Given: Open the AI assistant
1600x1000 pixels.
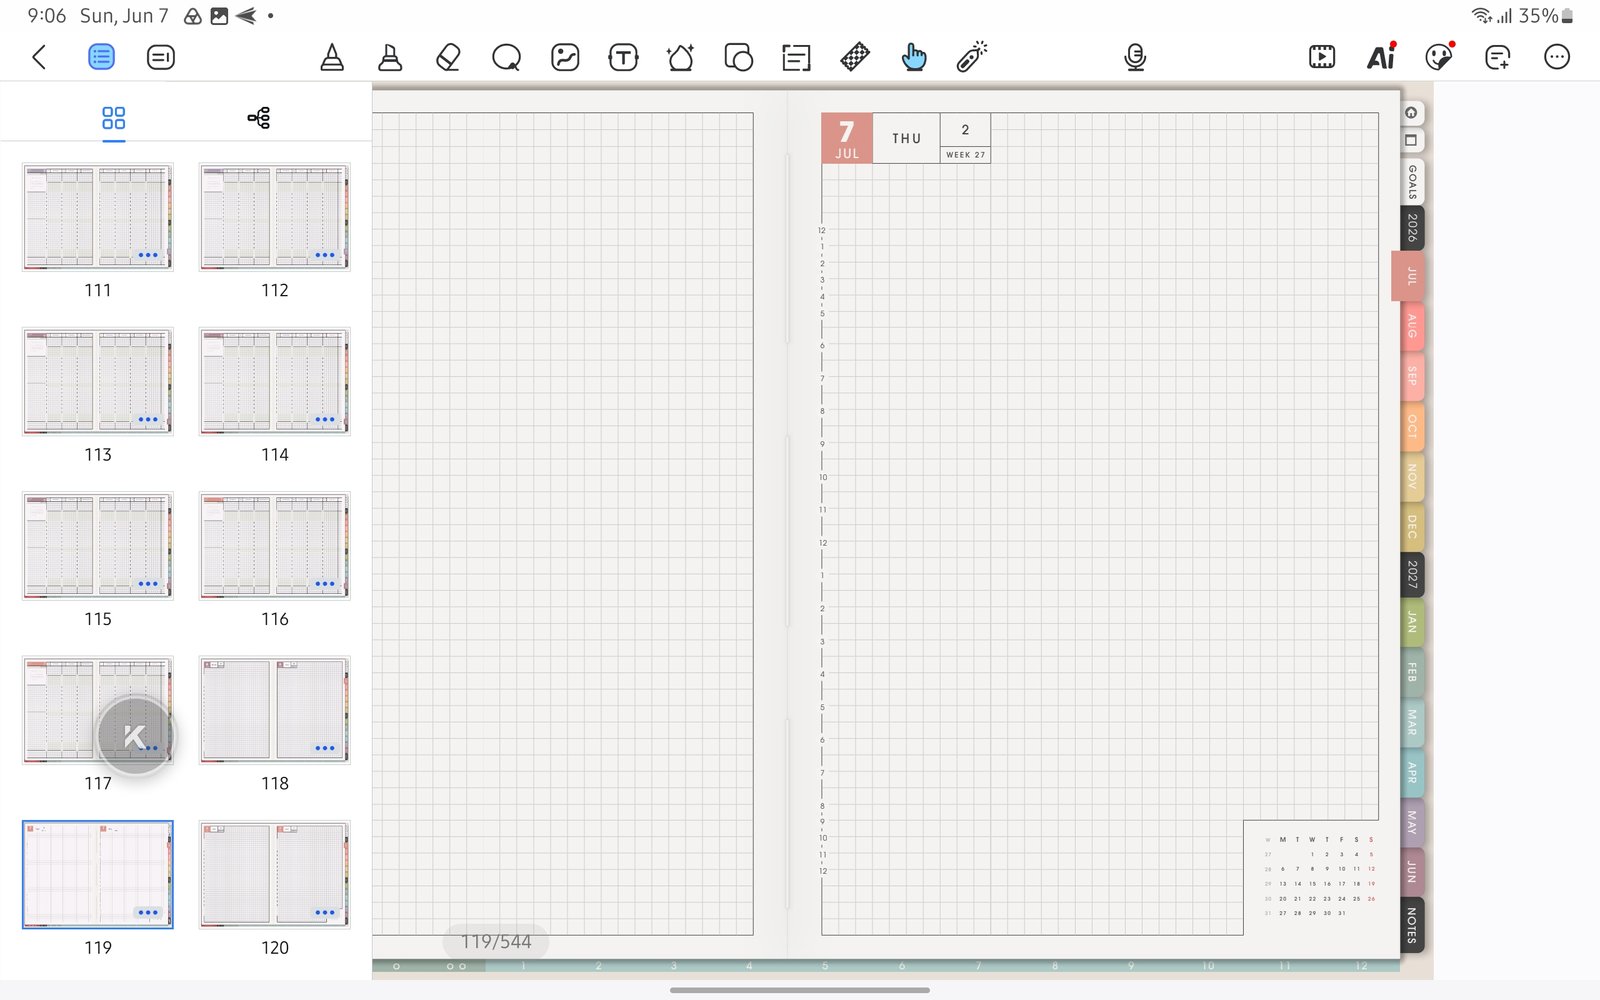Looking at the screenshot, I should (1381, 57).
